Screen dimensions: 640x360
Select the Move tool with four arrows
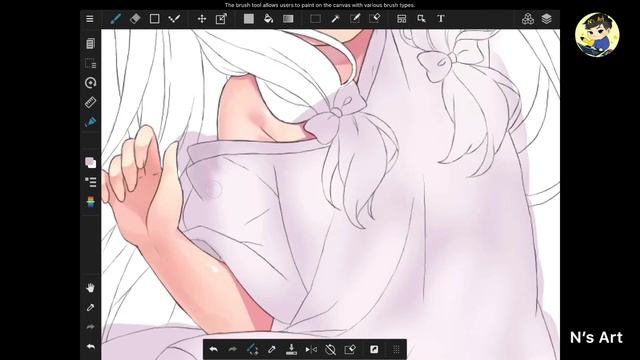pyautogui.click(x=202, y=19)
